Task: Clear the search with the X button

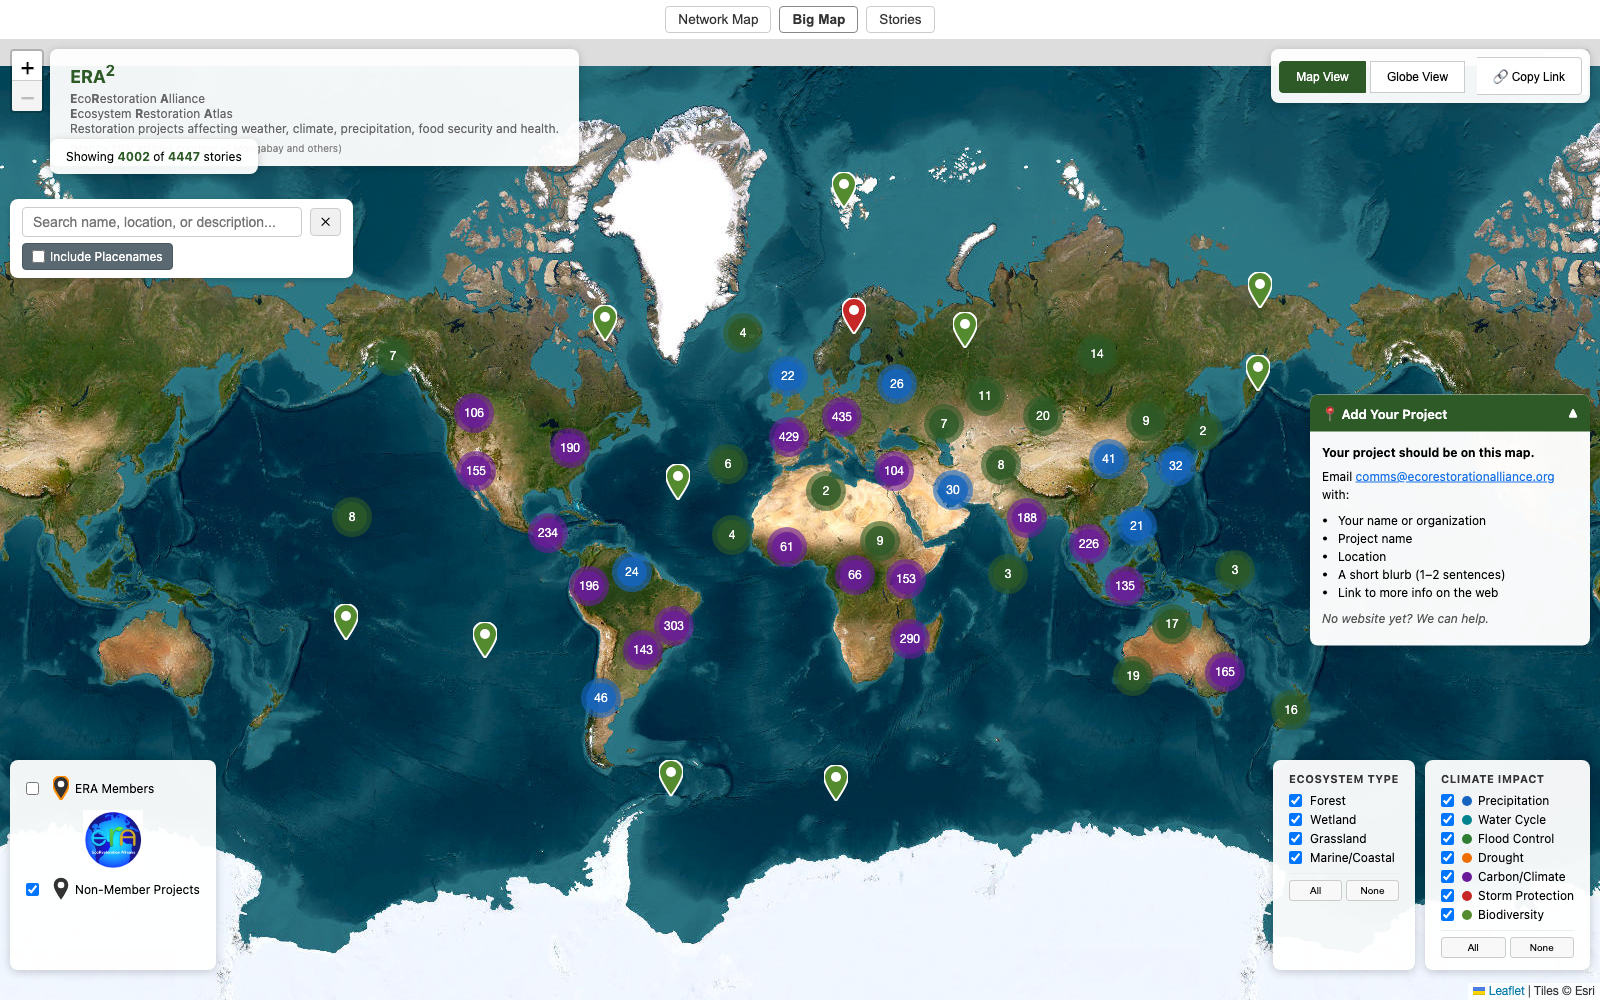Action: 325,222
